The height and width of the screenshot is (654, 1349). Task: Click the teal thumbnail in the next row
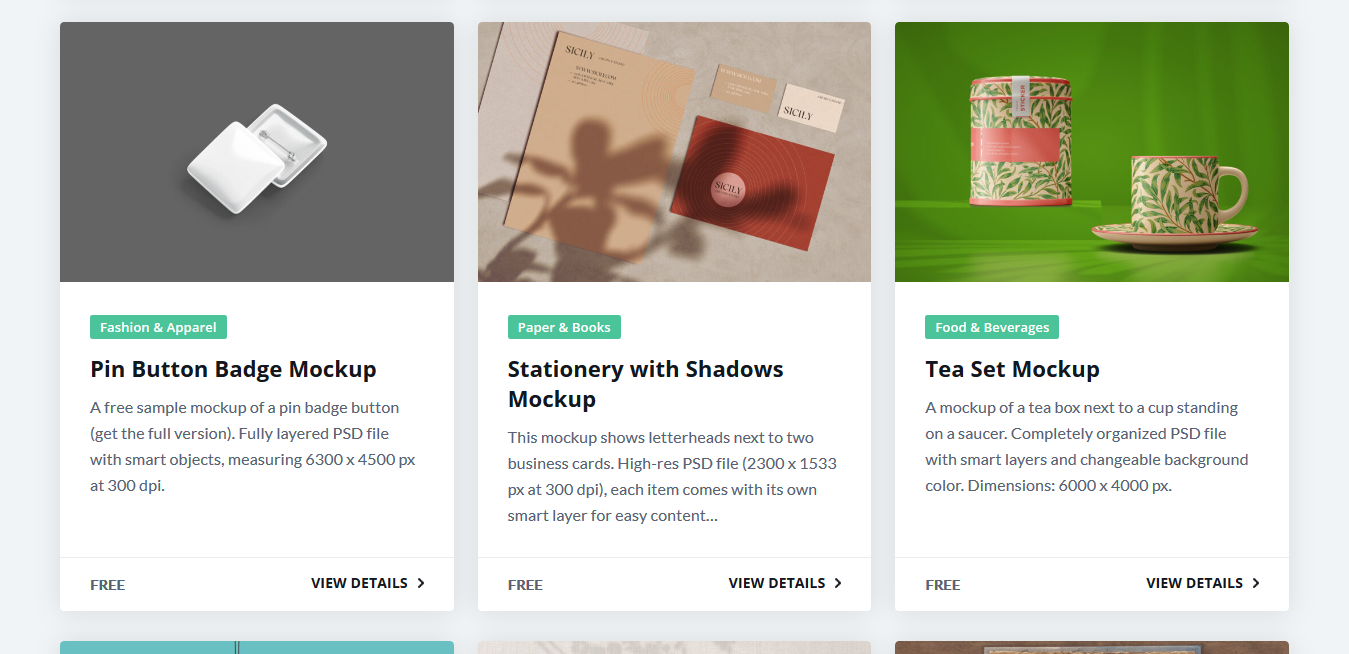(256, 647)
